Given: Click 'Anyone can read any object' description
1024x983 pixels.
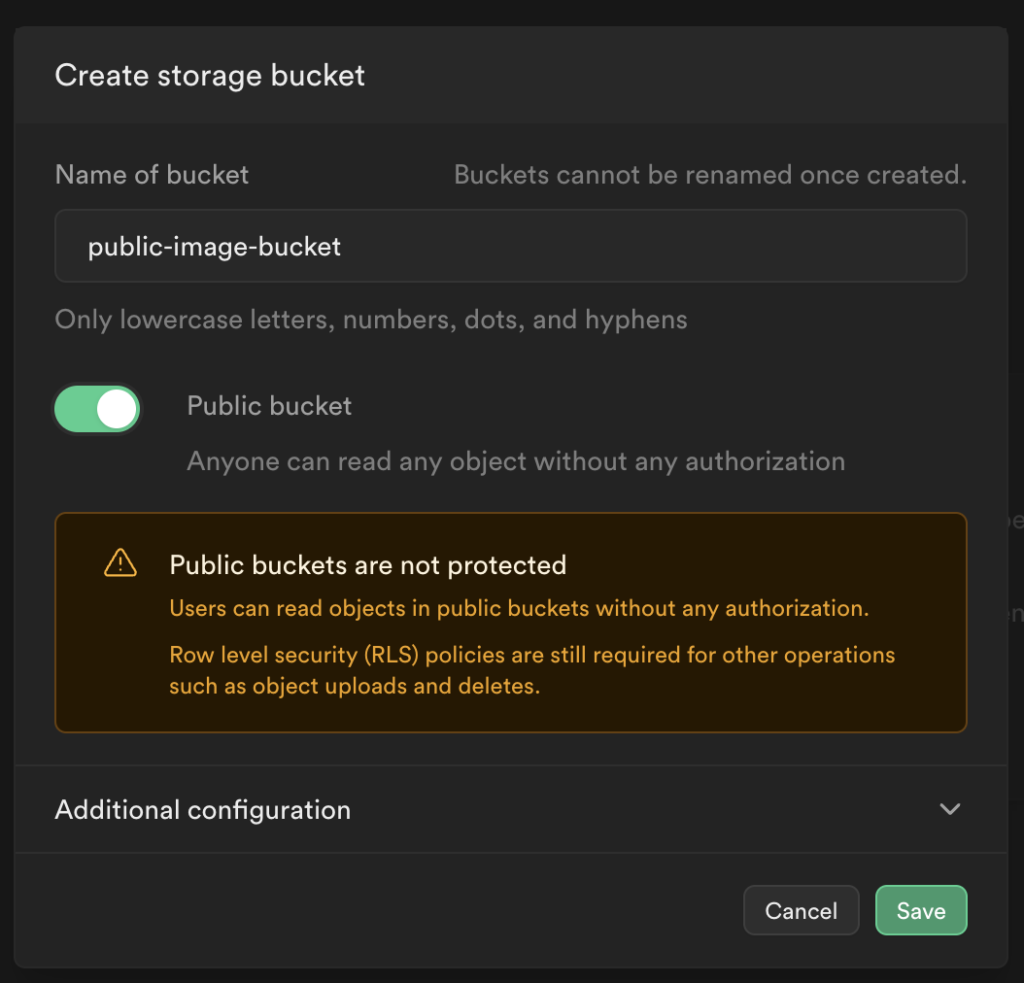Looking at the screenshot, I should (516, 461).
